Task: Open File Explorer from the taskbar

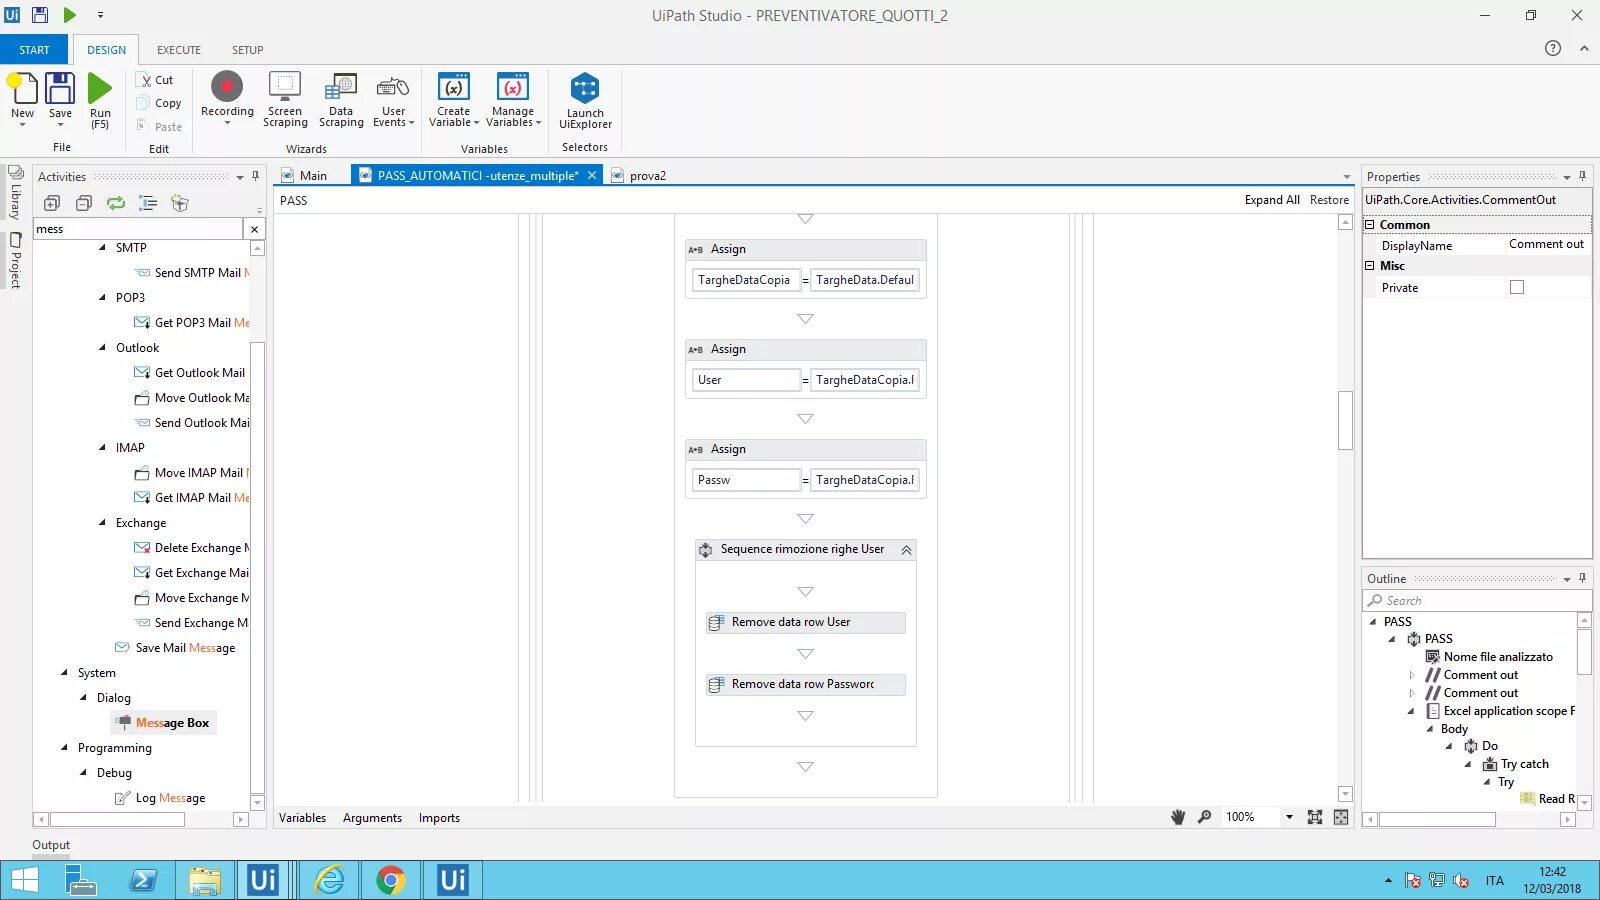Action: point(205,880)
